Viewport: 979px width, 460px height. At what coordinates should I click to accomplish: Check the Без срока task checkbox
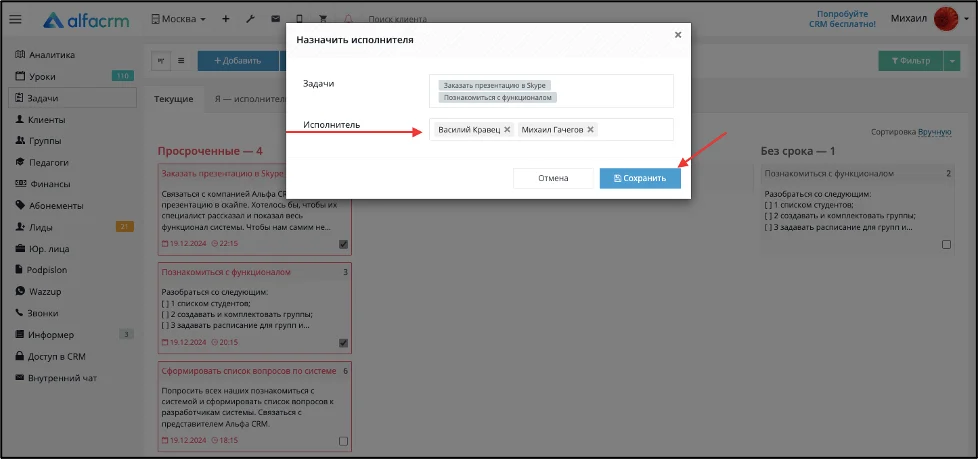947,245
